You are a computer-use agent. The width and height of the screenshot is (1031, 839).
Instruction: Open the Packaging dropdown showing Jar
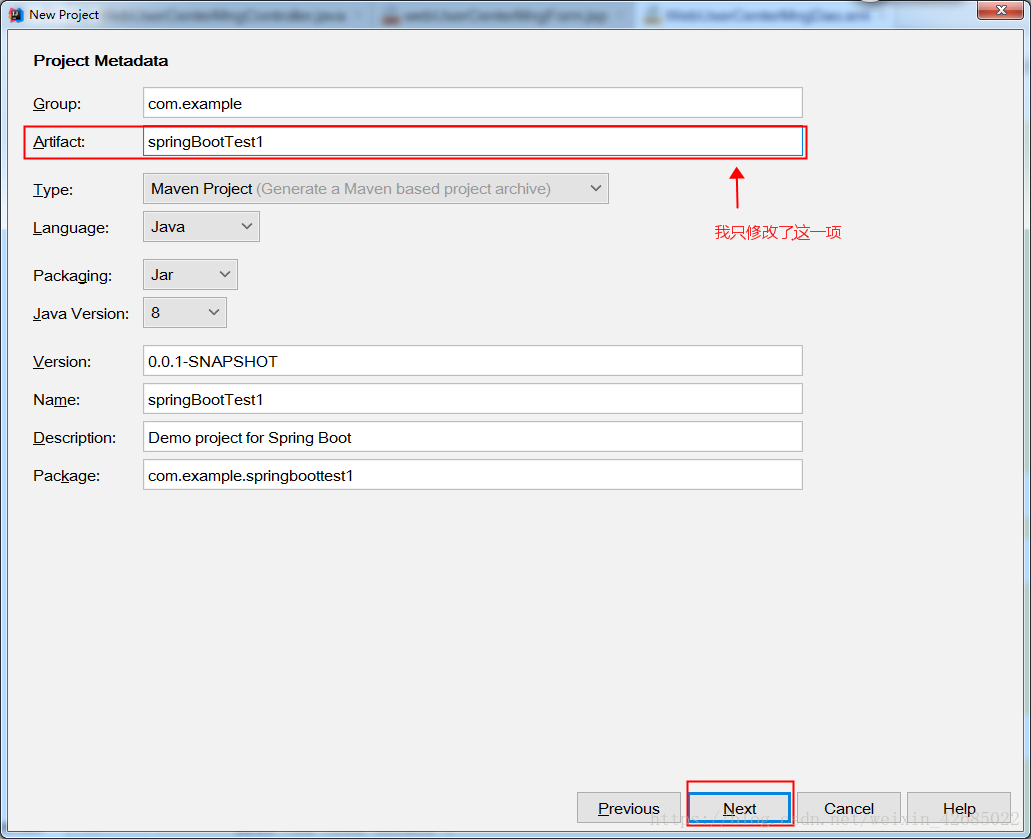190,275
